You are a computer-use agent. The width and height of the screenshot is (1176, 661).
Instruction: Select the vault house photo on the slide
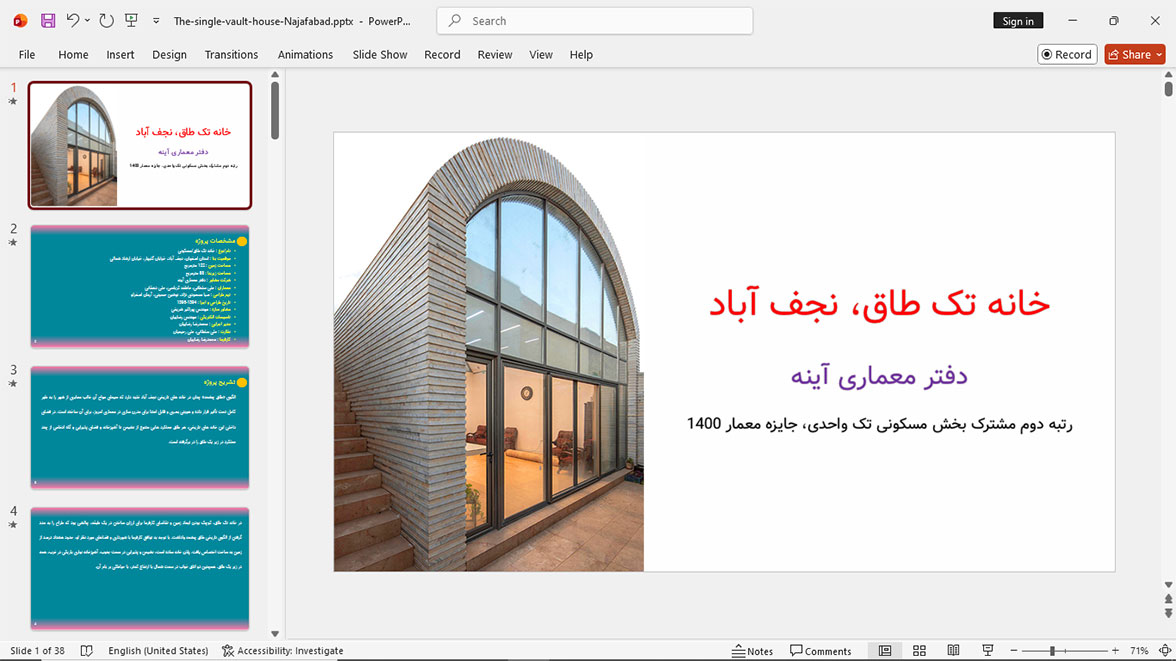(489, 353)
